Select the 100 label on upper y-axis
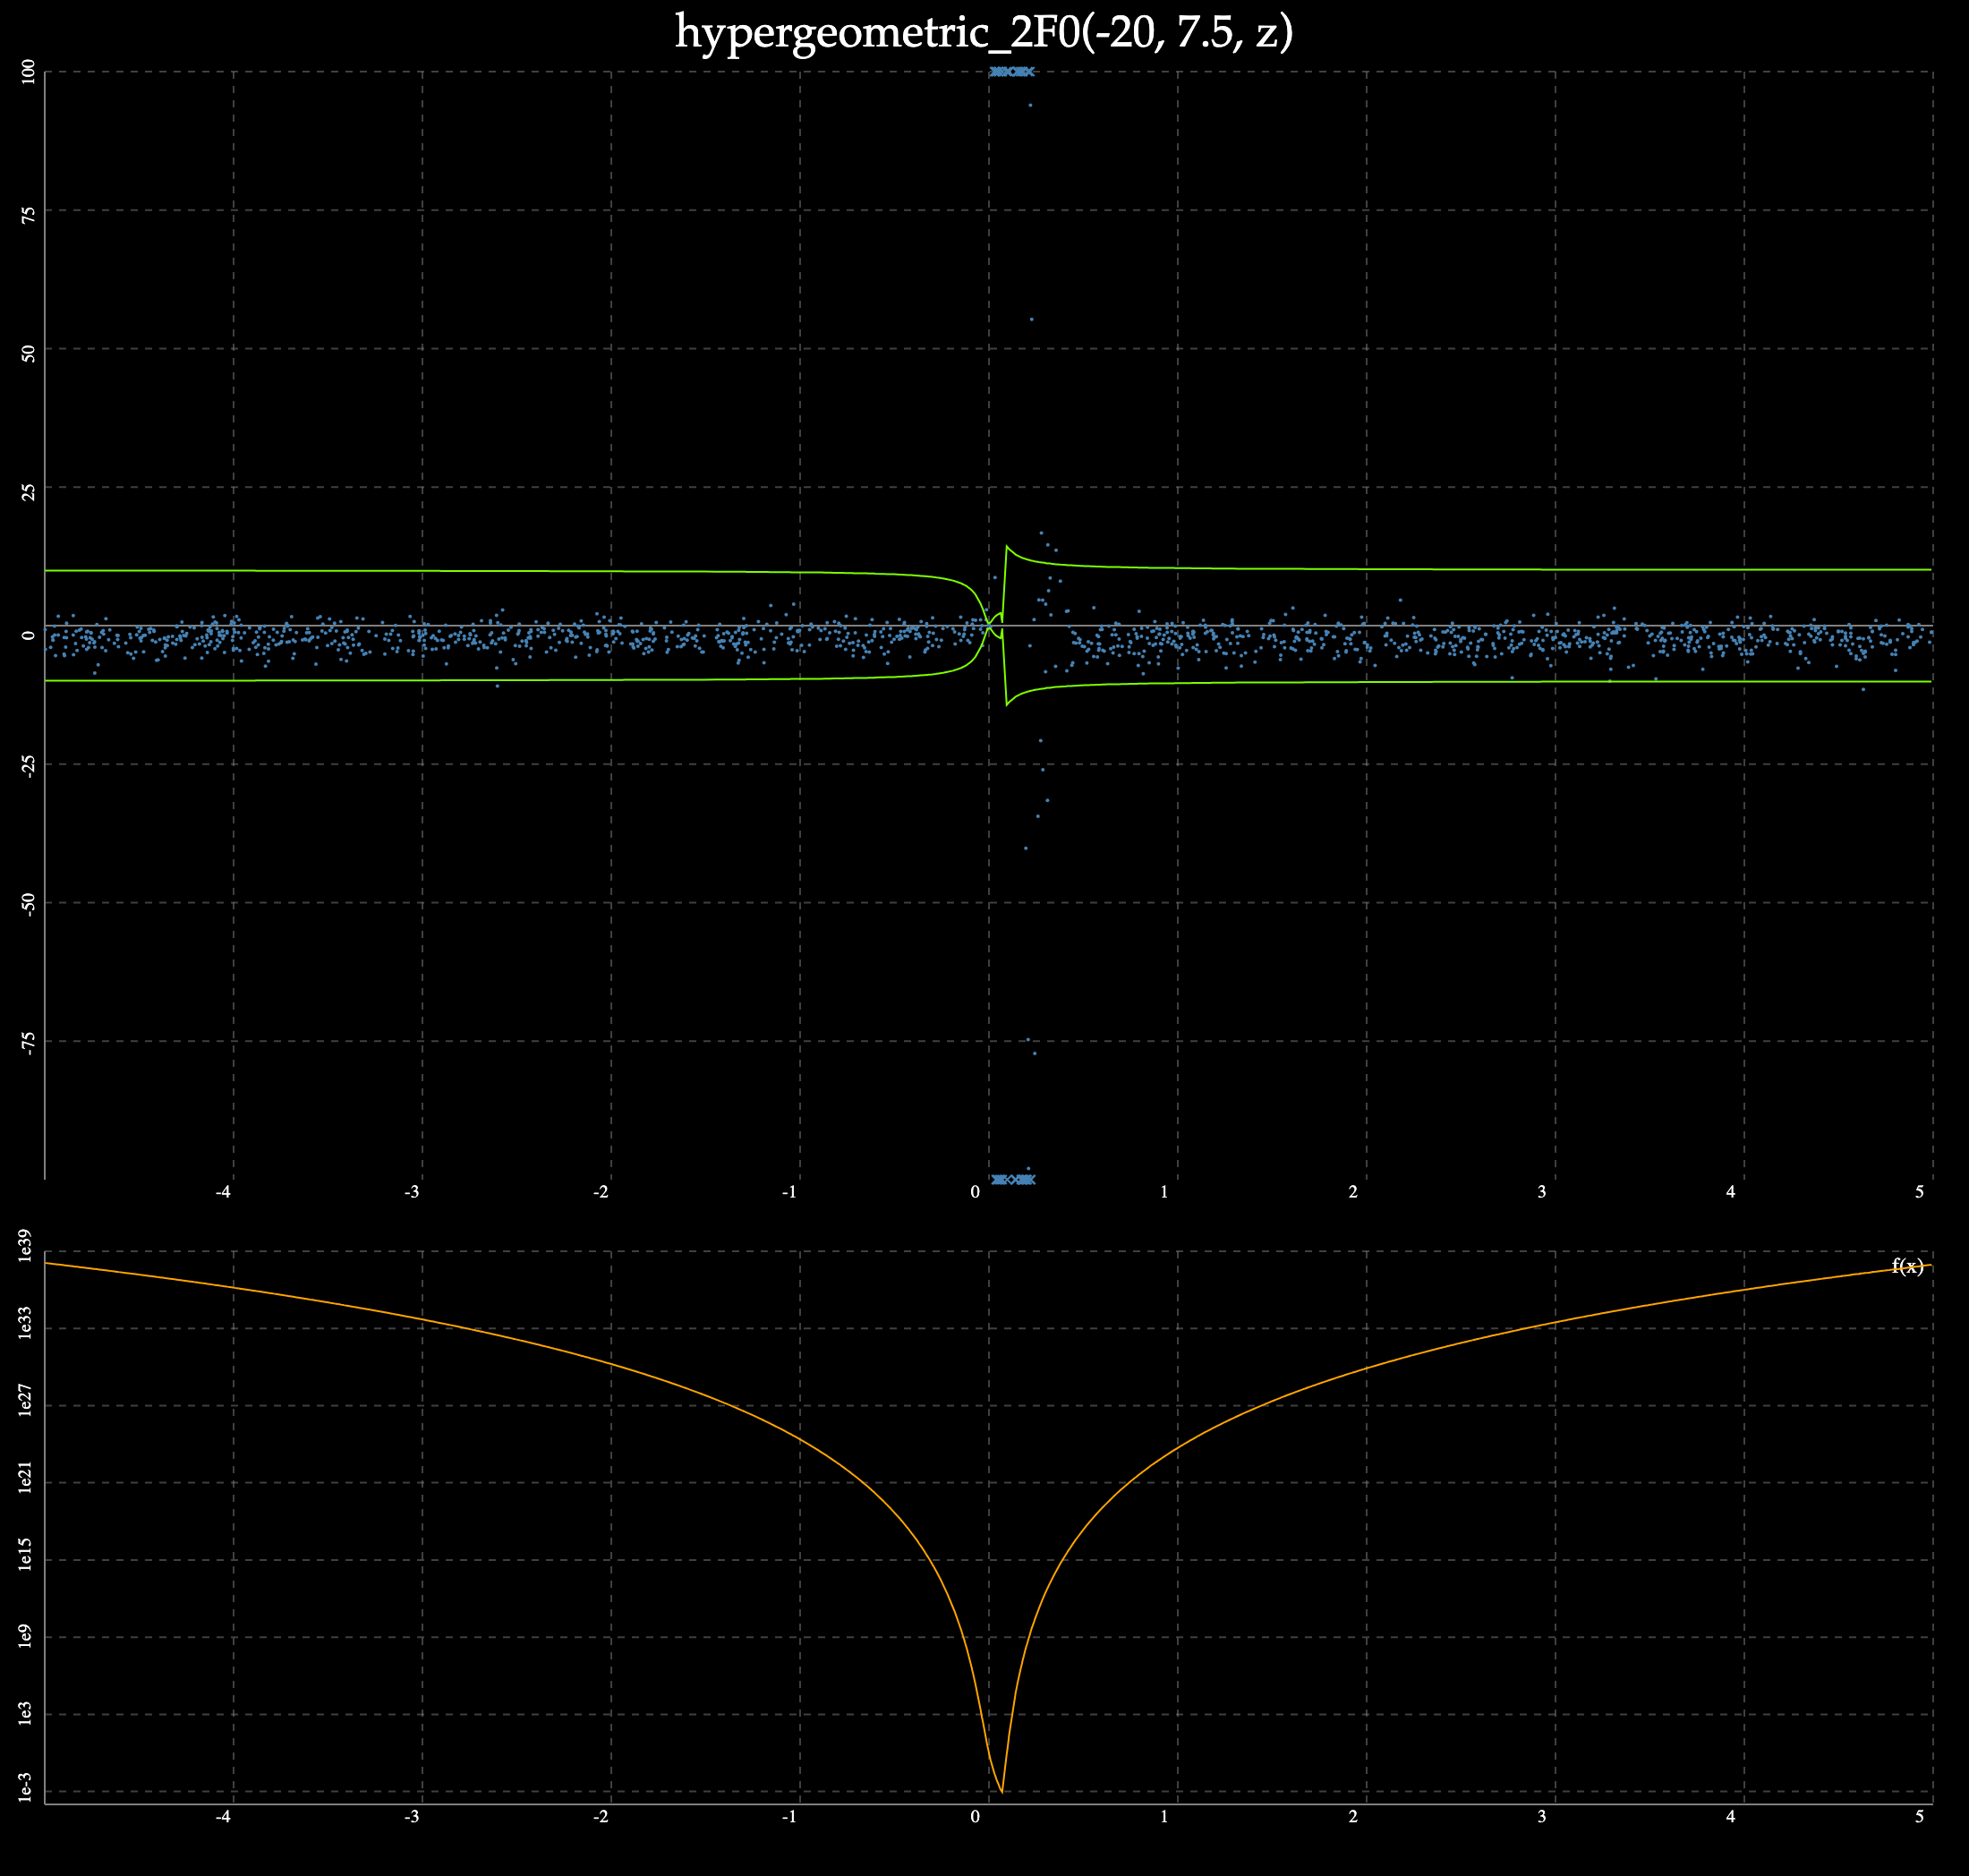 [28, 71]
